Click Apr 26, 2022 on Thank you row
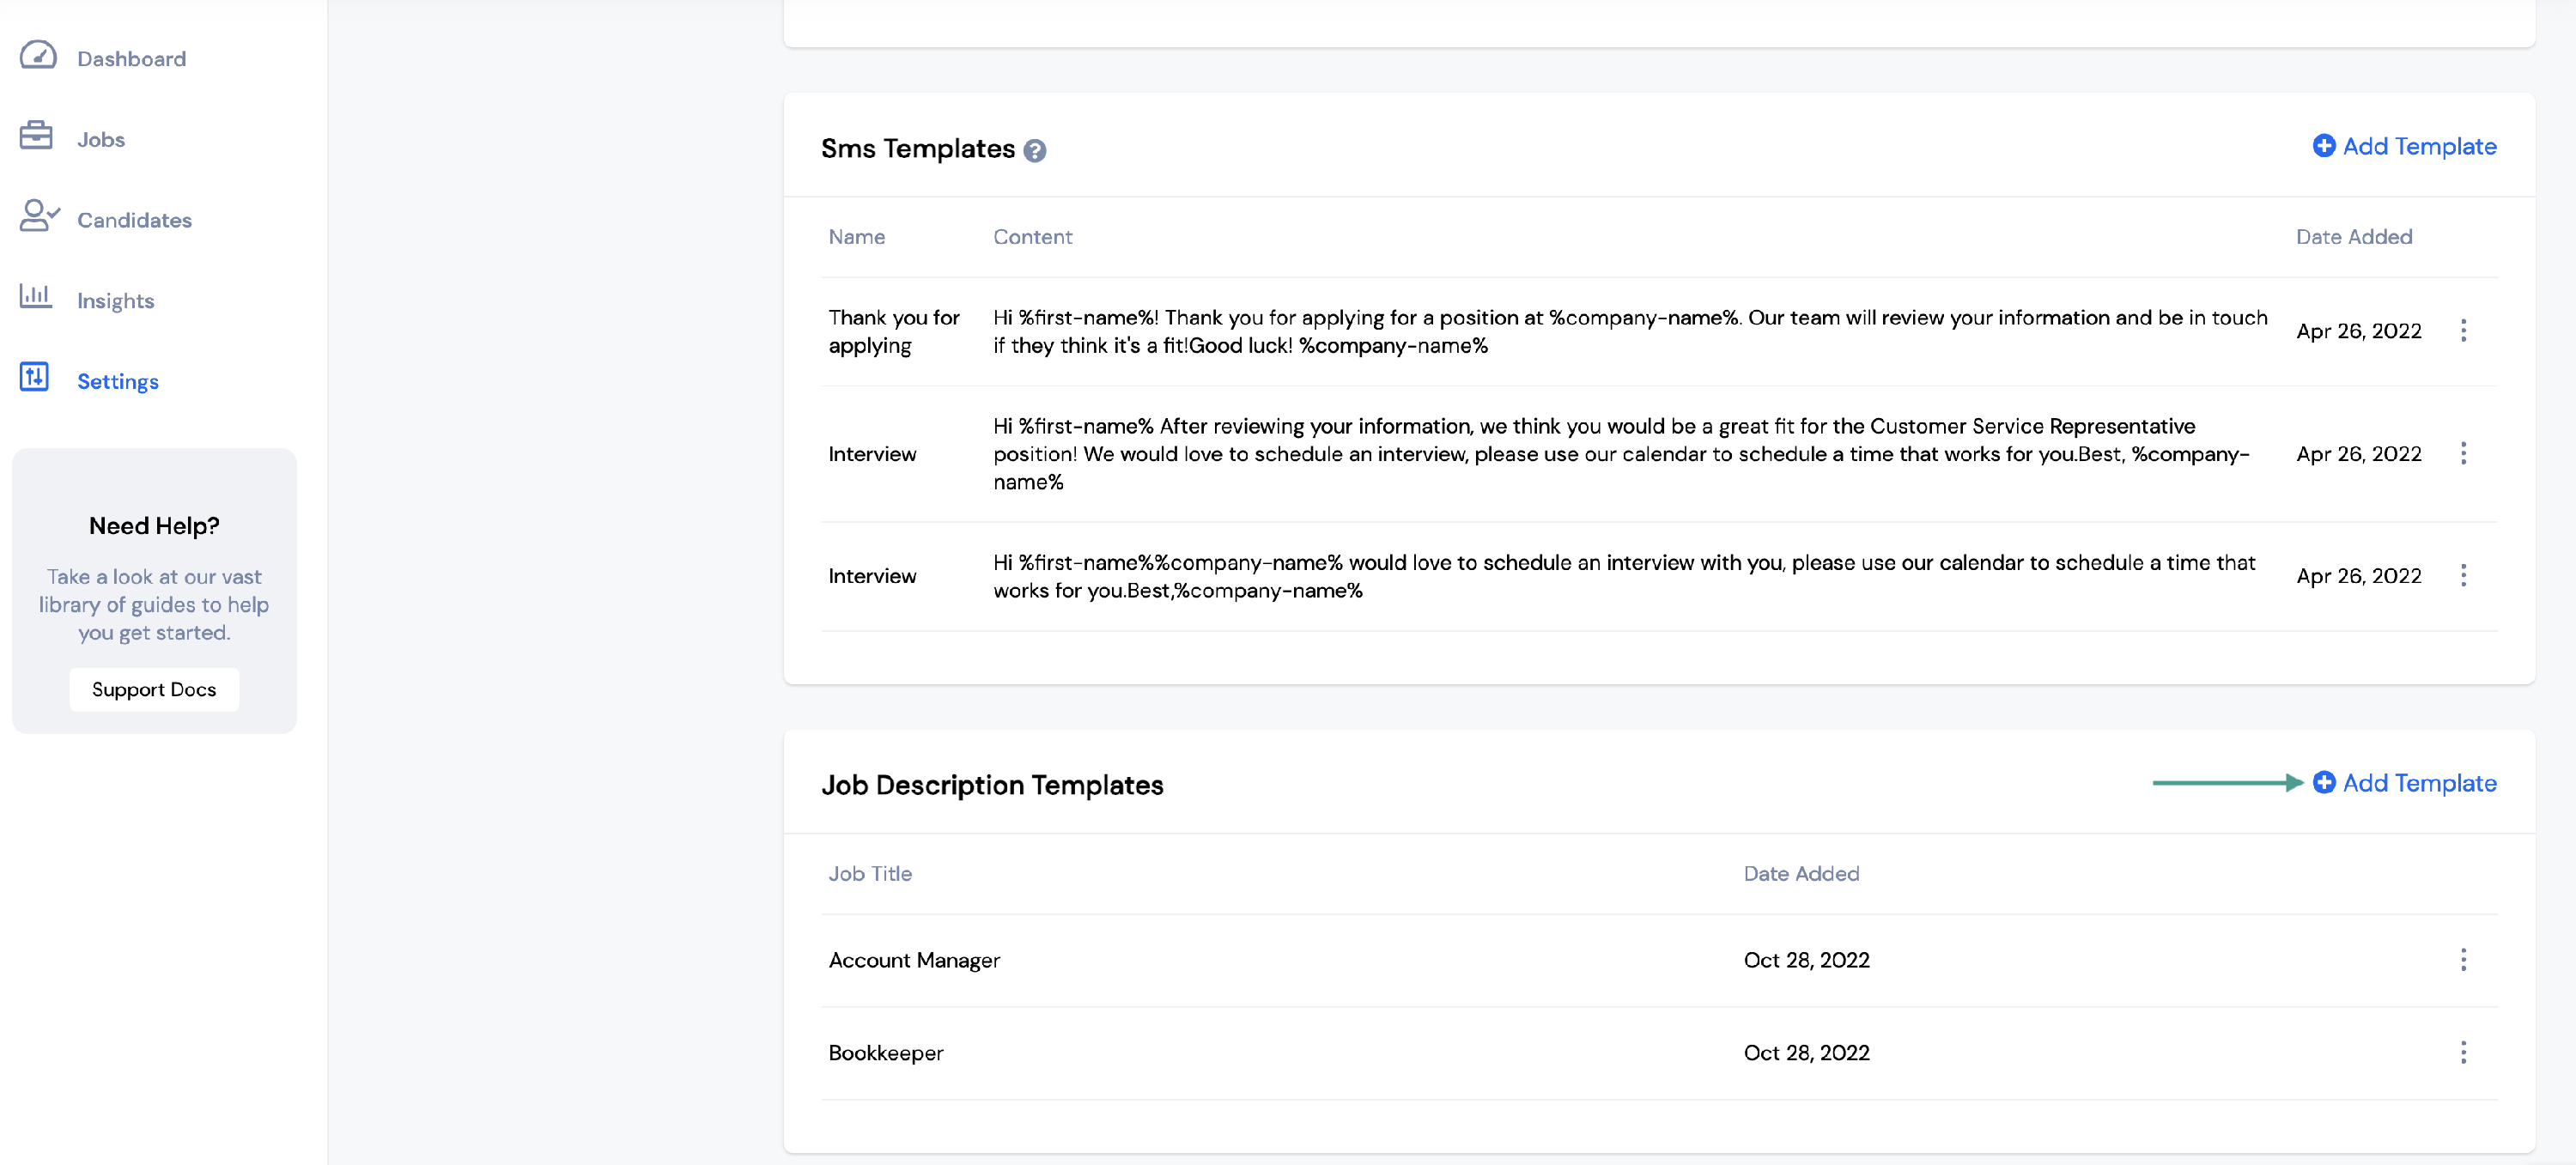2576x1165 pixels. pos(2359,331)
